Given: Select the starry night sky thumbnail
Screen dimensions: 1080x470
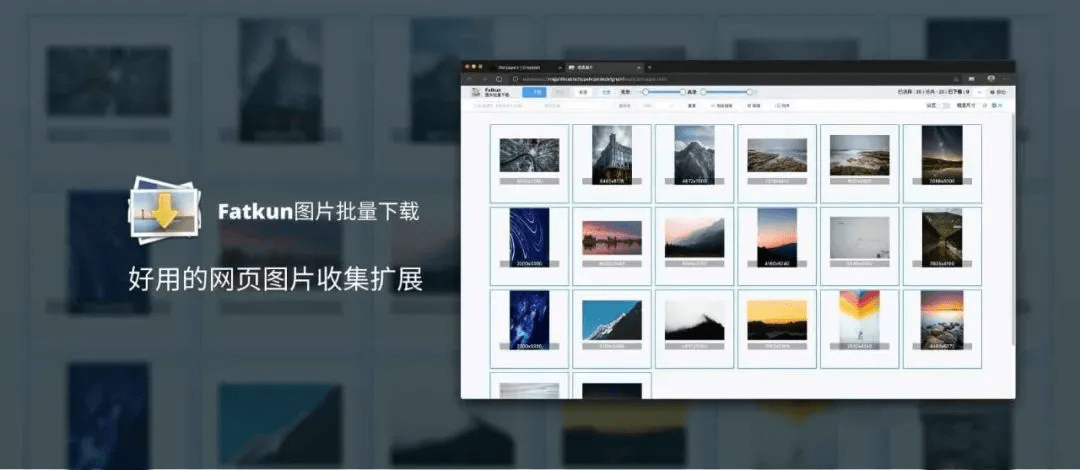Looking at the screenshot, I should (941, 155).
